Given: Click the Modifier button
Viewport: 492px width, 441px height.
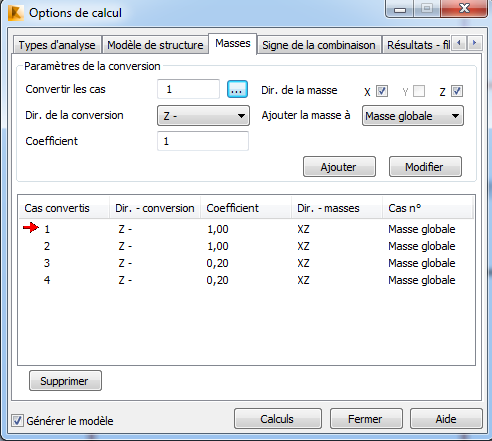Looking at the screenshot, I should (425, 167).
